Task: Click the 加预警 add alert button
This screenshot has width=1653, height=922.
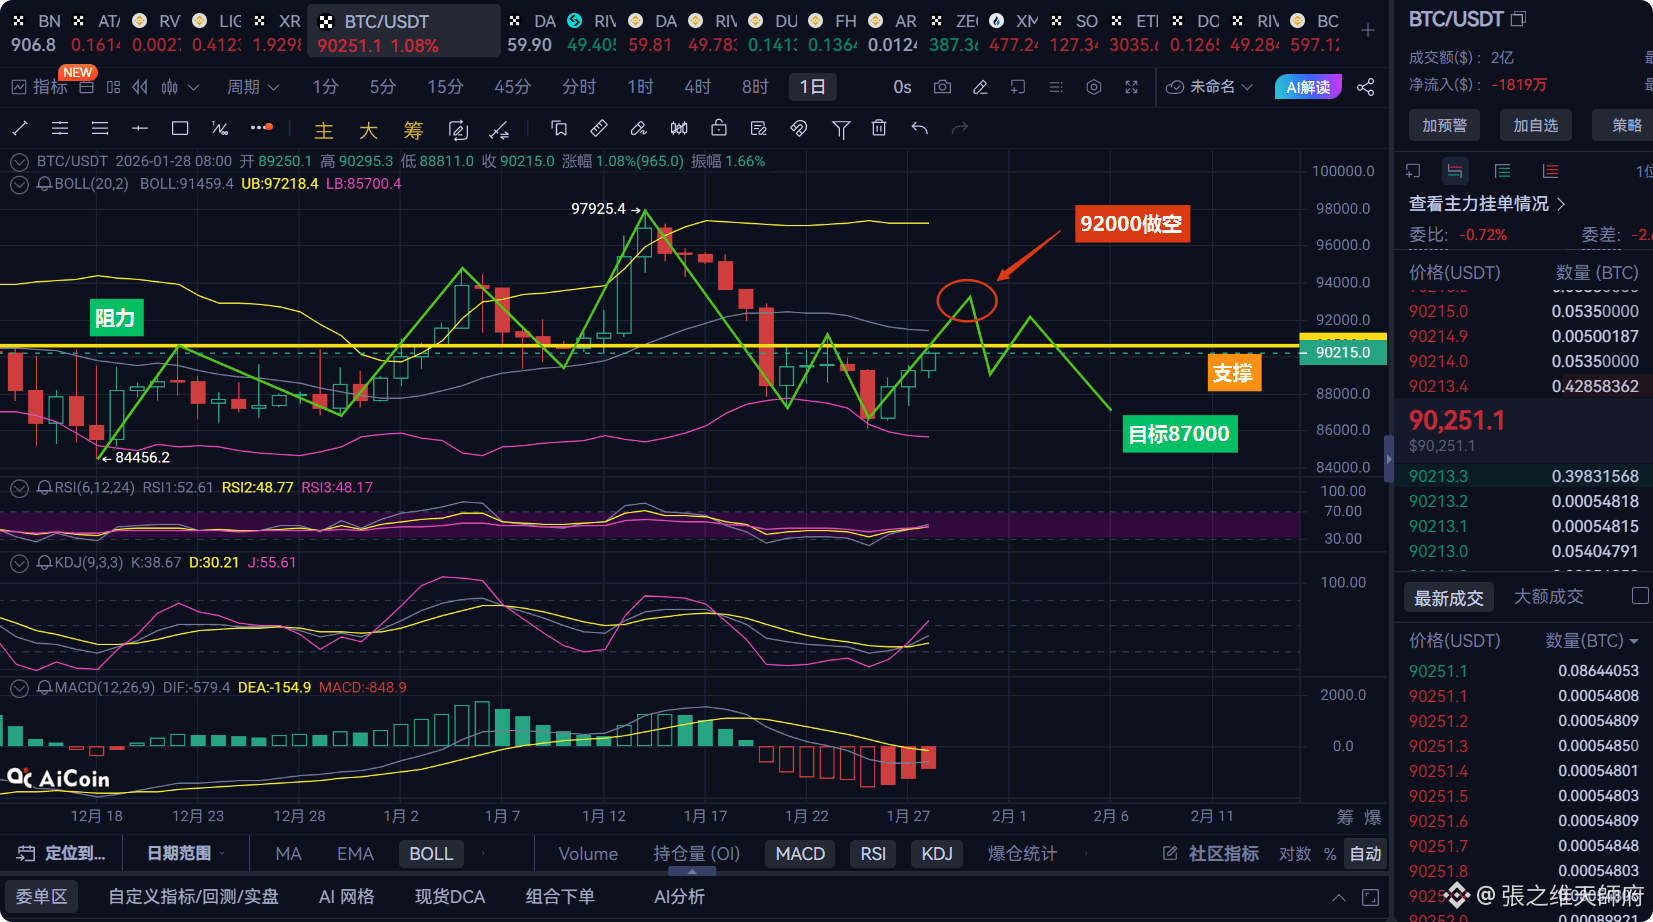Action: pyautogui.click(x=1445, y=125)
